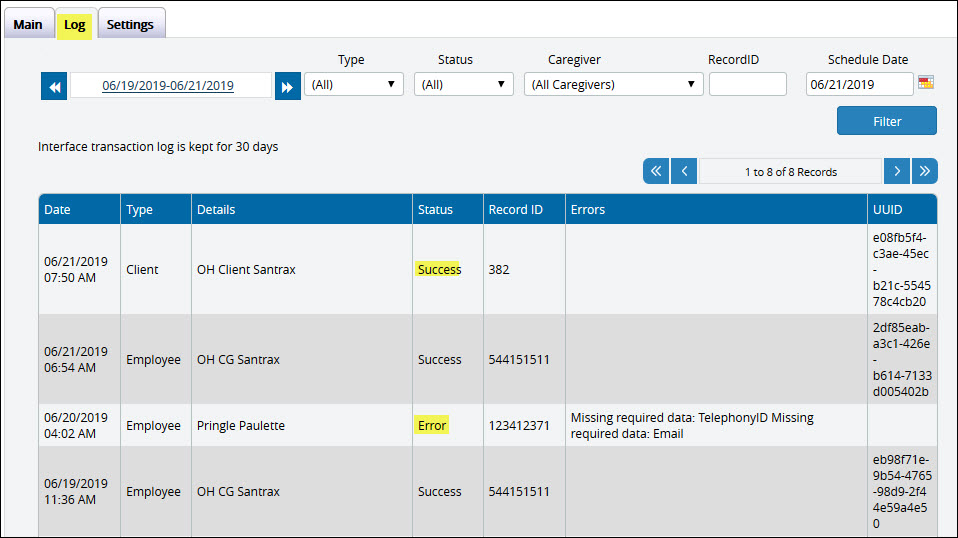This screenshot has height=538, width=958.
Task: Edit the Schedule Date field
Action: click(859, 84)
